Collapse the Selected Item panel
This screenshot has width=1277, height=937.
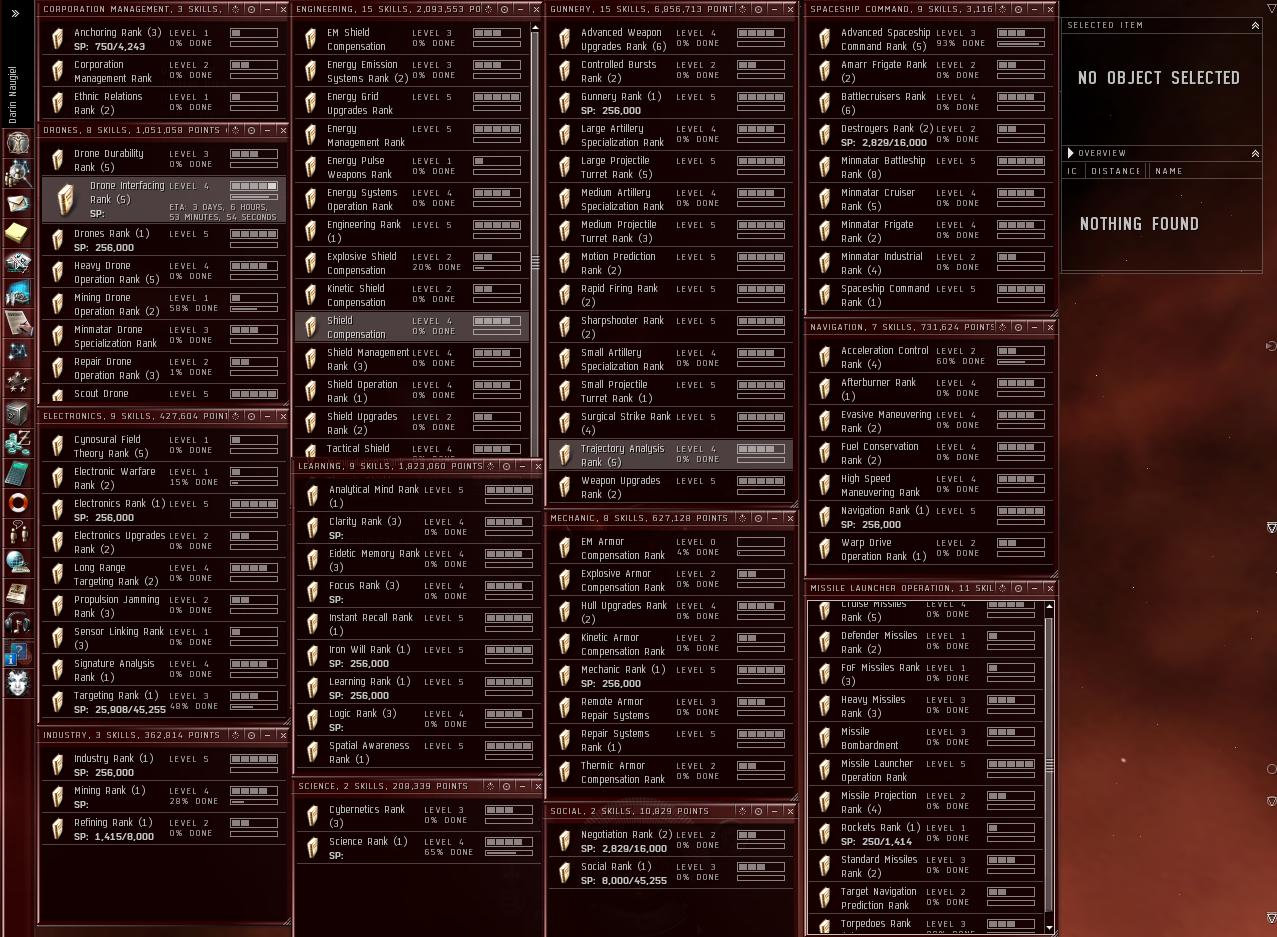1255,25
